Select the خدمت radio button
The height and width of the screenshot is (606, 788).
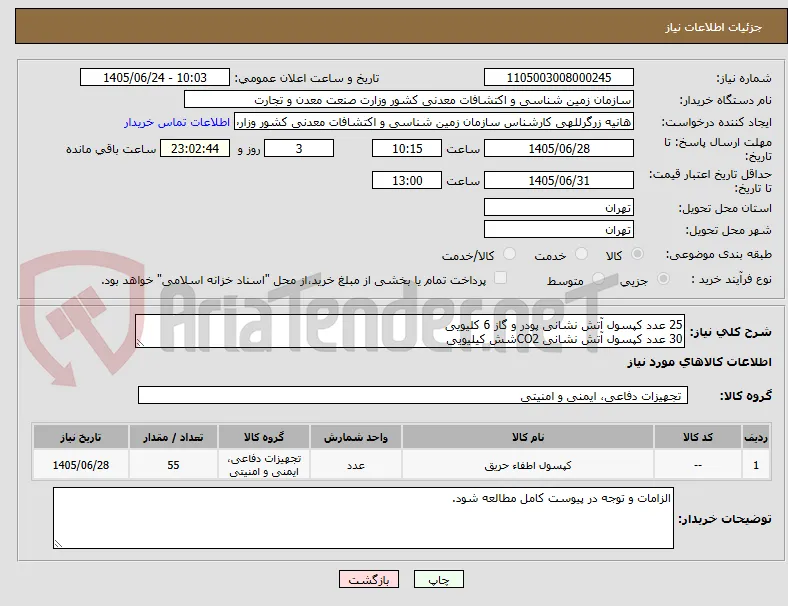coord(581,254)
